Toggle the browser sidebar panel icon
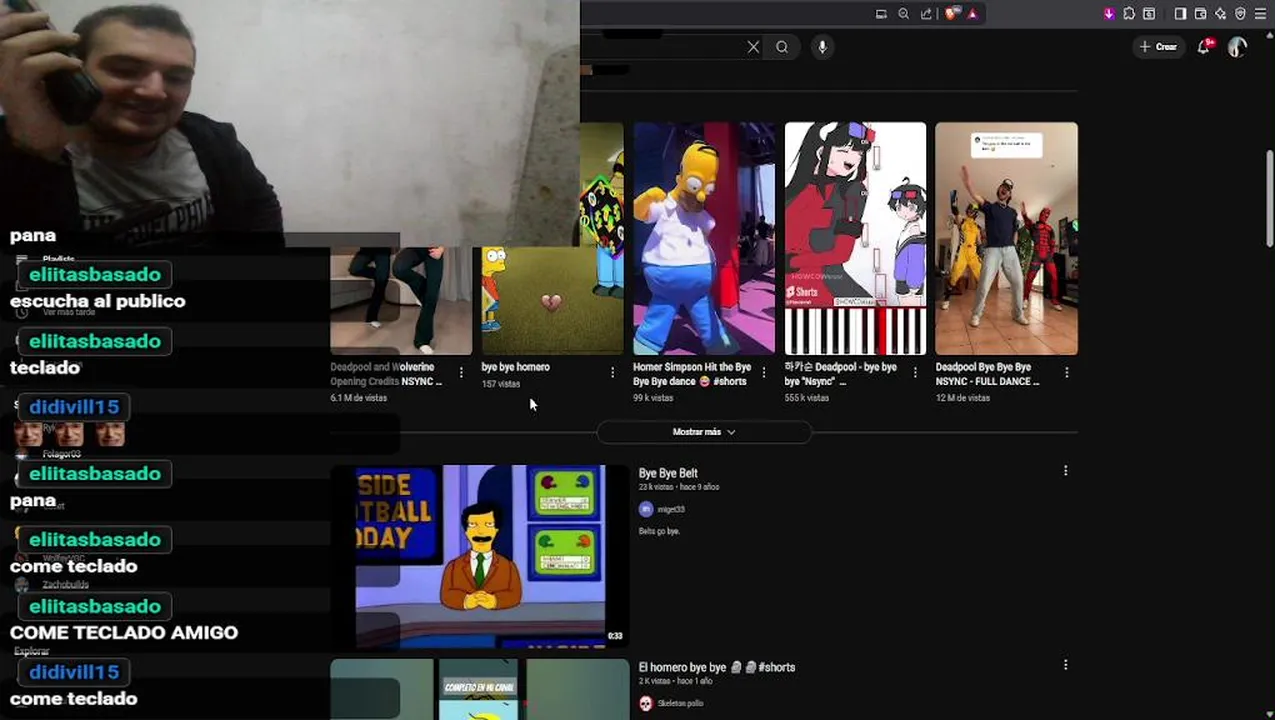 tap(1180, 14)
